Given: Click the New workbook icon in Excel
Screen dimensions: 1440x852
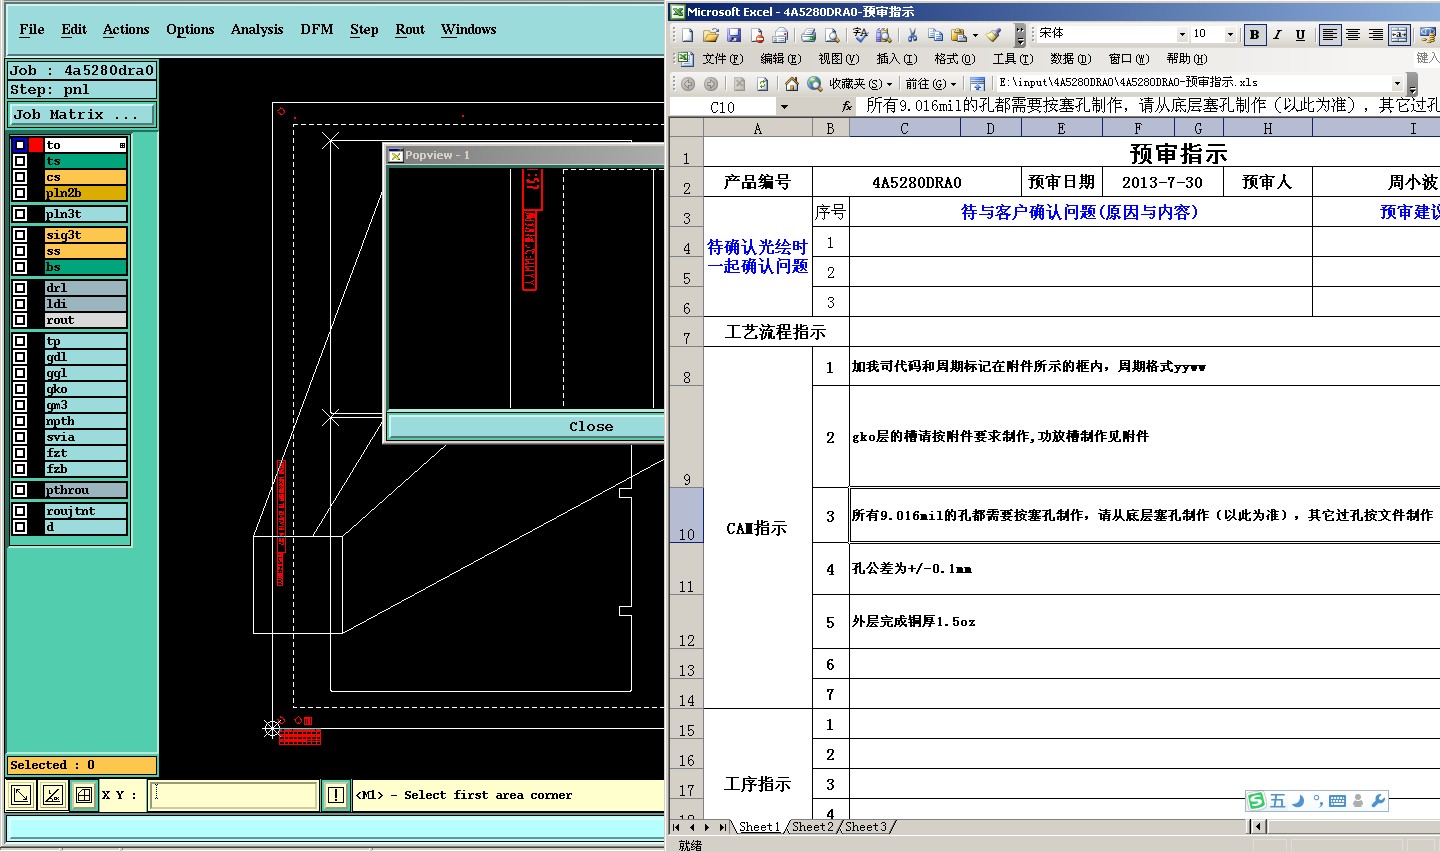Looking at the screenshot, I should pyautogui.click(x=687, y=35).
